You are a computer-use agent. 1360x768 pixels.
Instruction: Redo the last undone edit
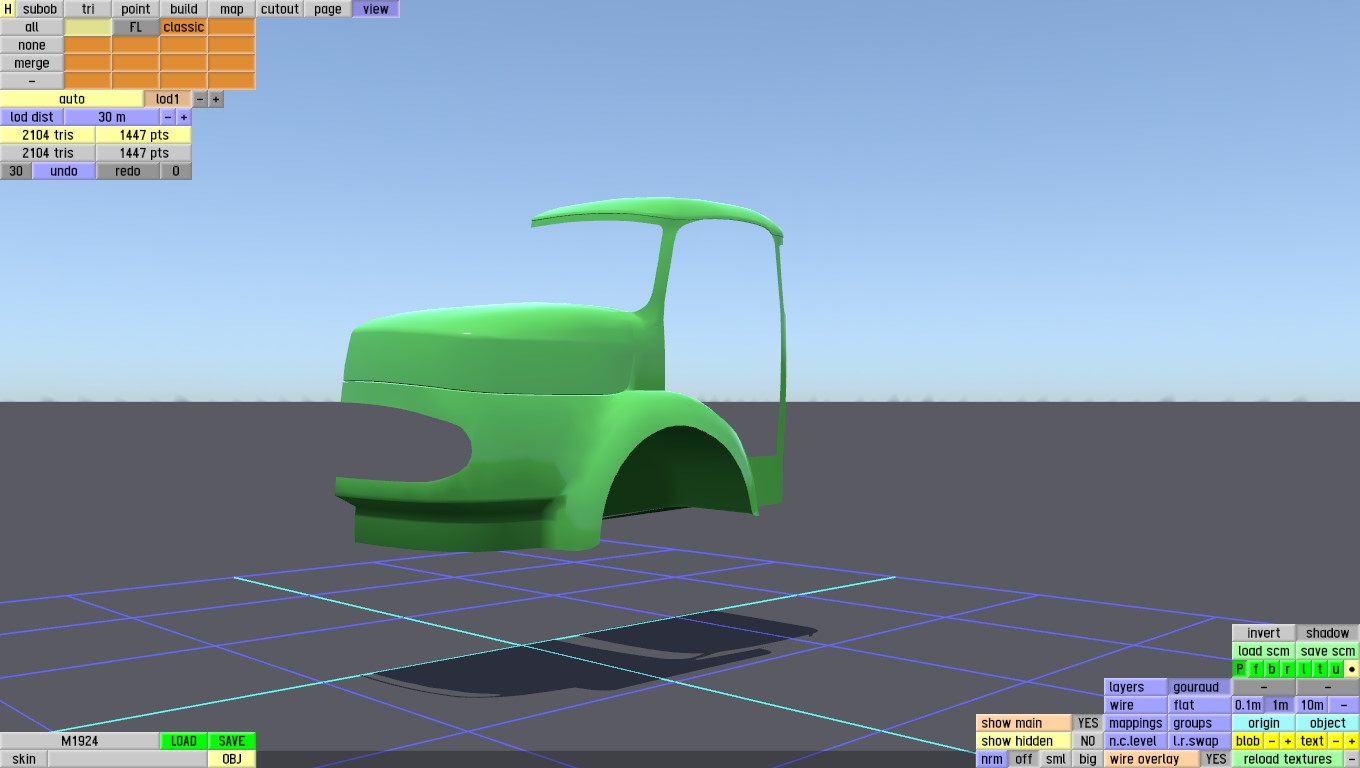pyautogui.click(x=128, y=171)
